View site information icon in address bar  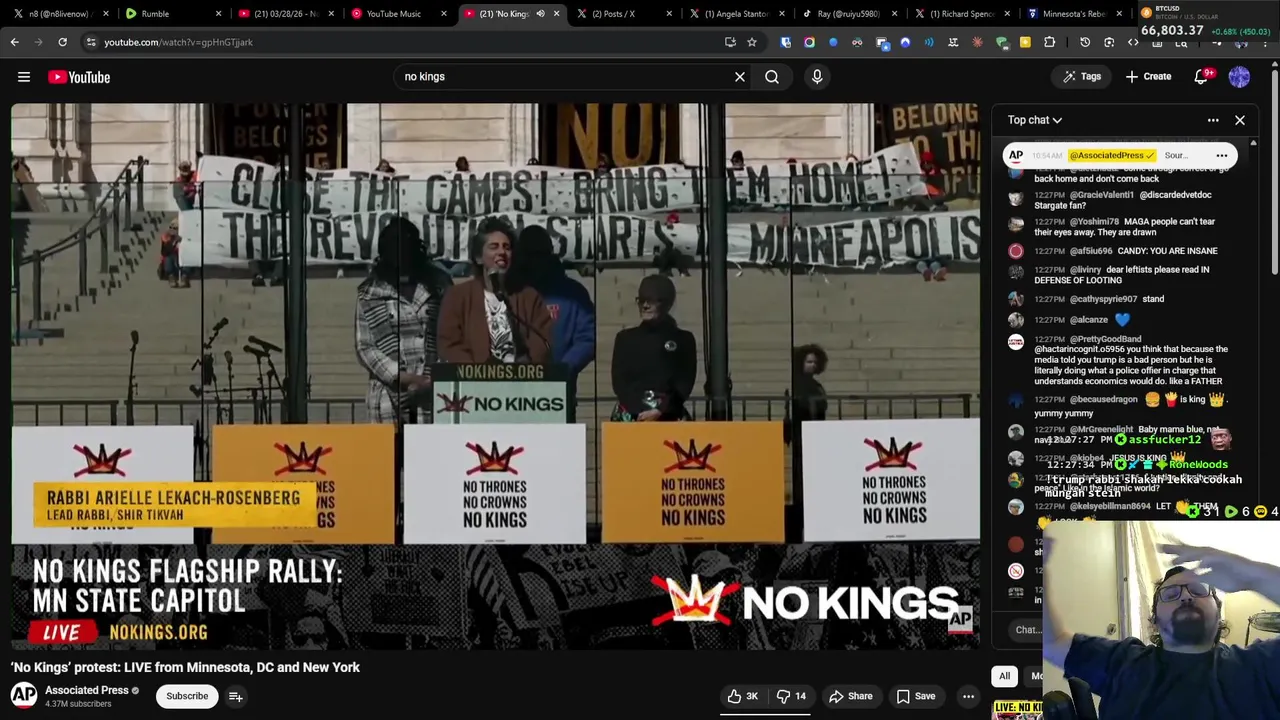click(90, 42)
